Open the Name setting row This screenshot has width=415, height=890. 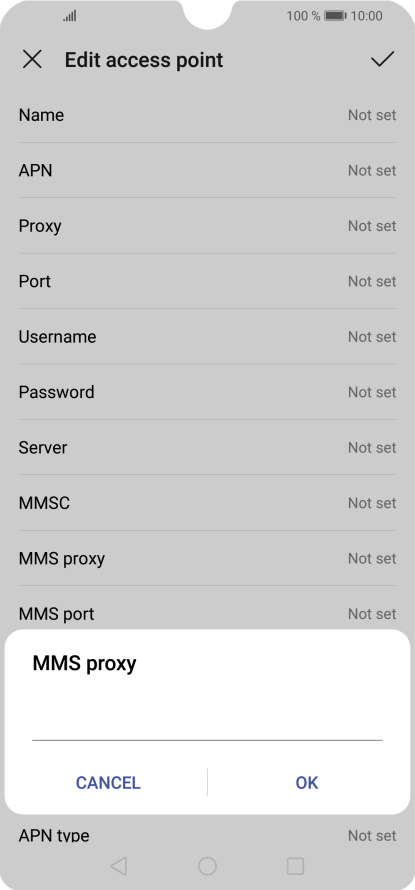pyautogui.click(x=207, y=115)
